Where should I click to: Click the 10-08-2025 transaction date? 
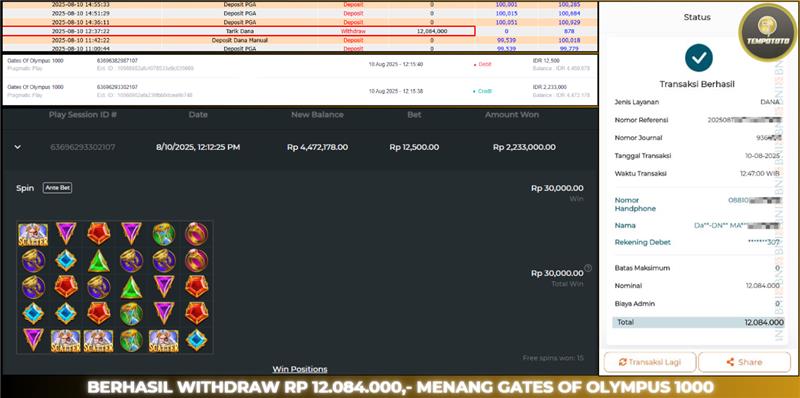(x=762, y=156)
